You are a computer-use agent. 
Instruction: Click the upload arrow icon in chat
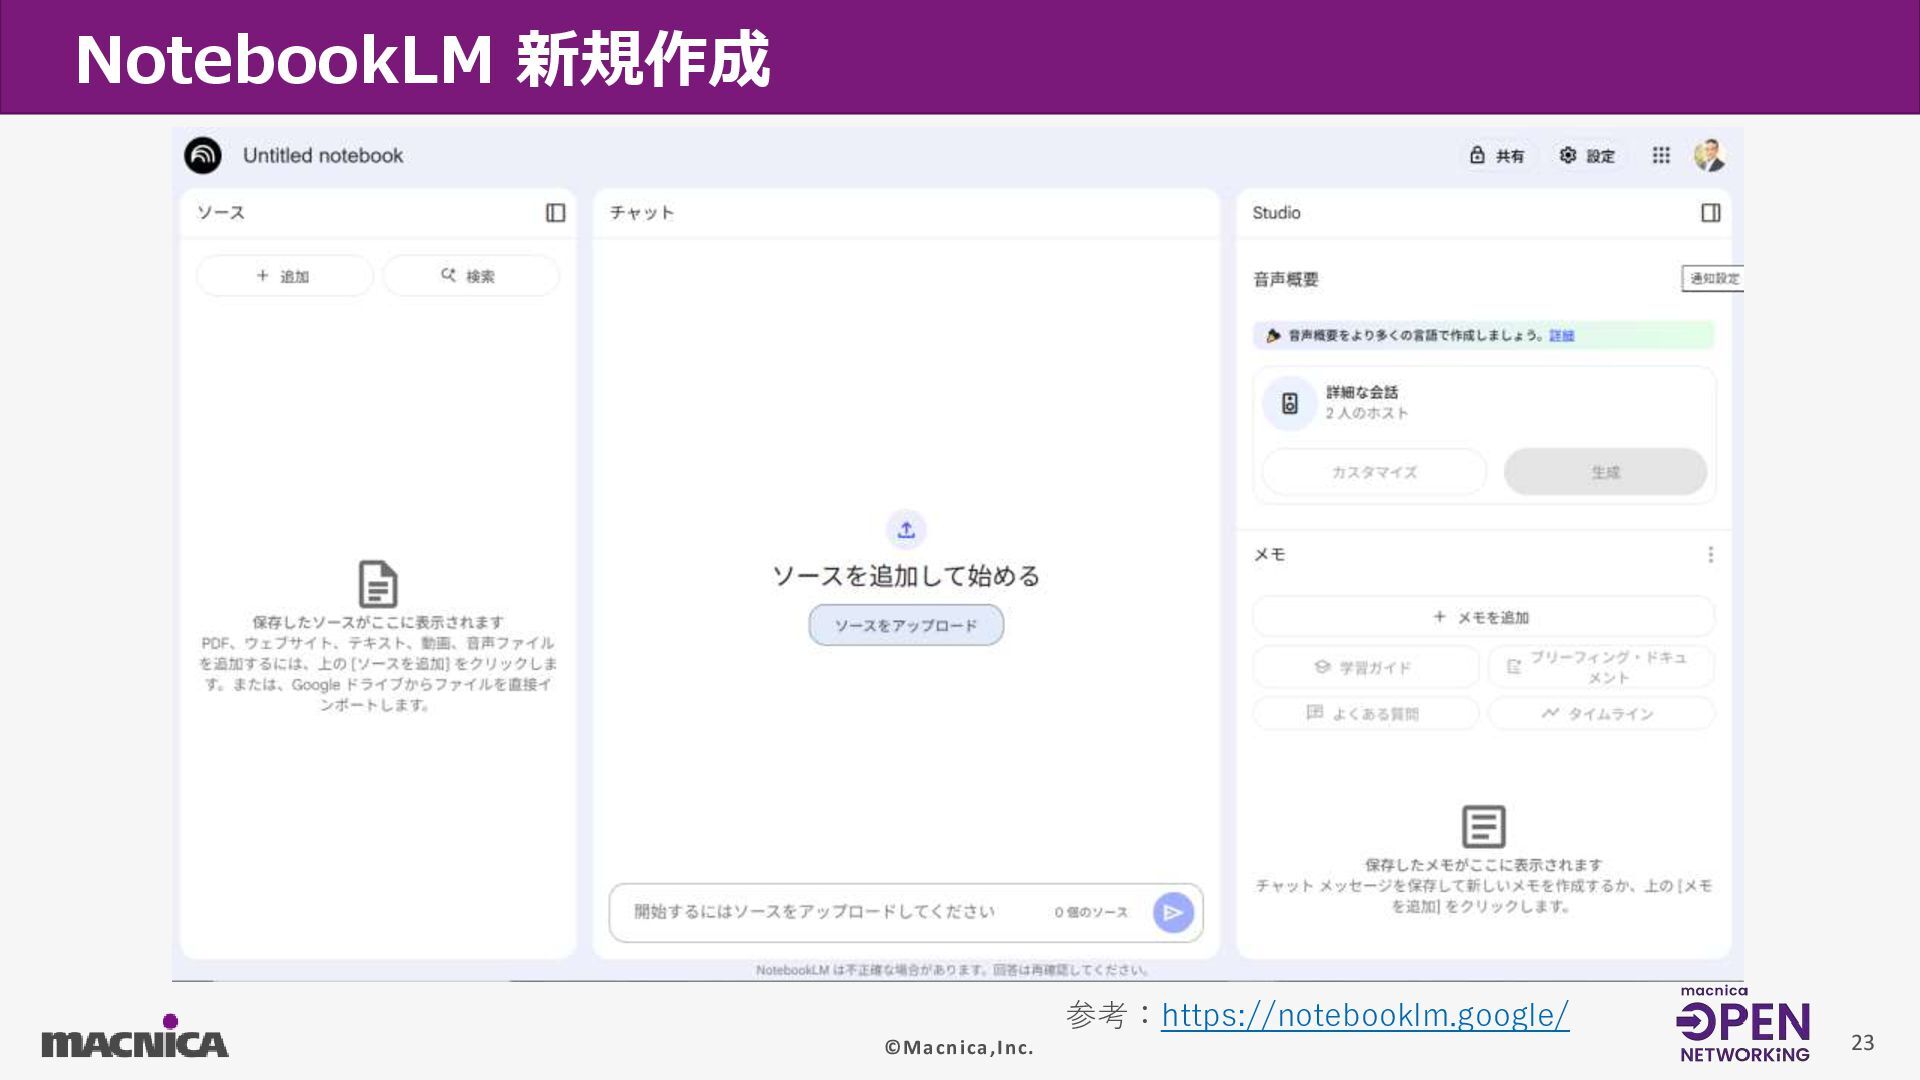tap(906, 530)
